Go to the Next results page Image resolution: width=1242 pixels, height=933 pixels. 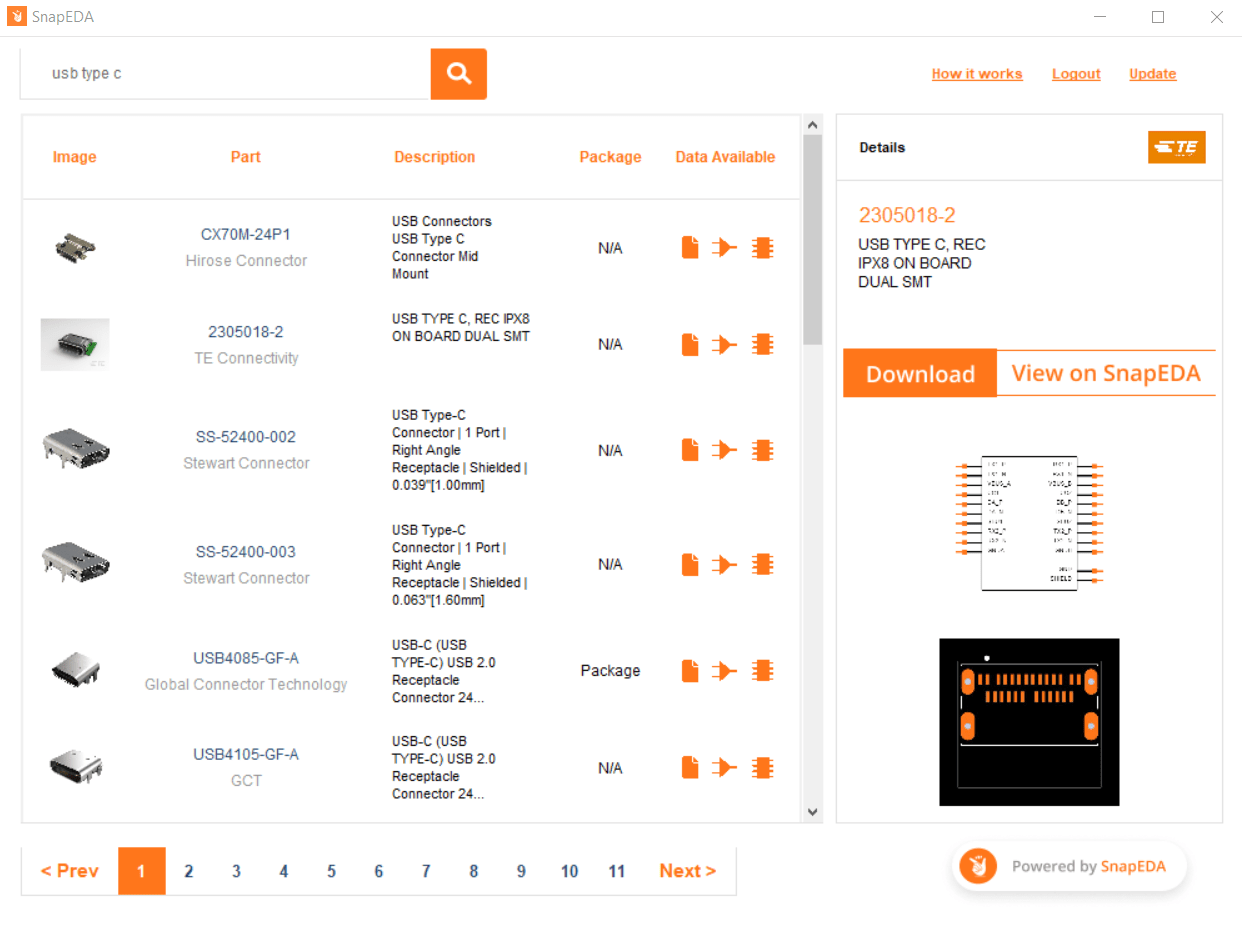(687, 870)
